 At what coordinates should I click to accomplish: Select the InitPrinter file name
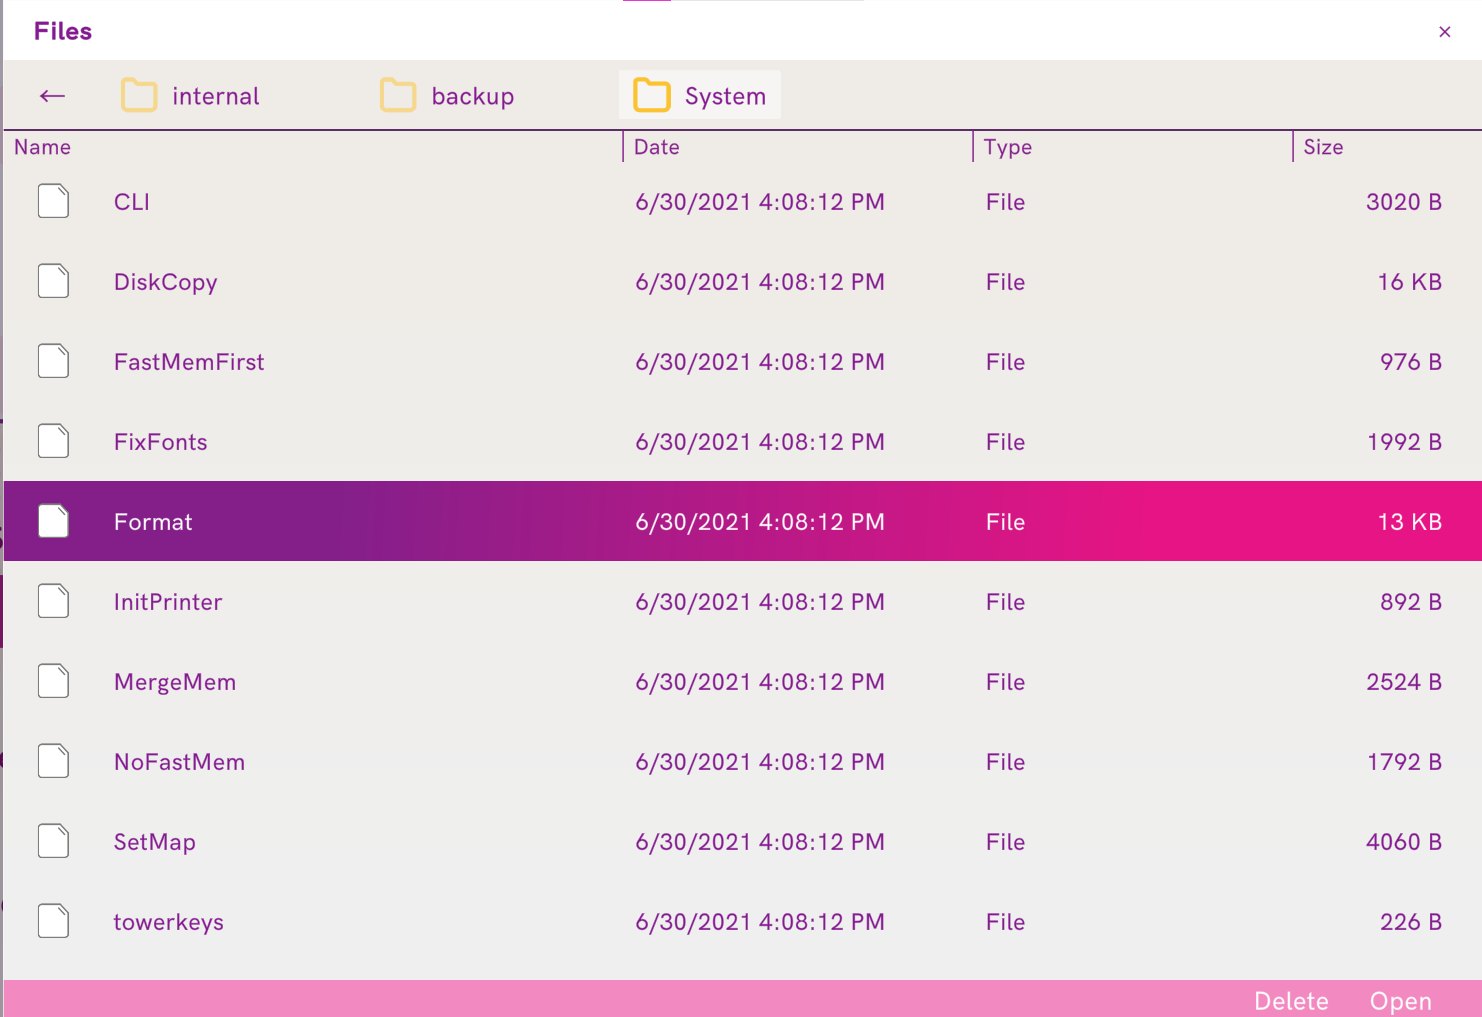pos(168,602)
